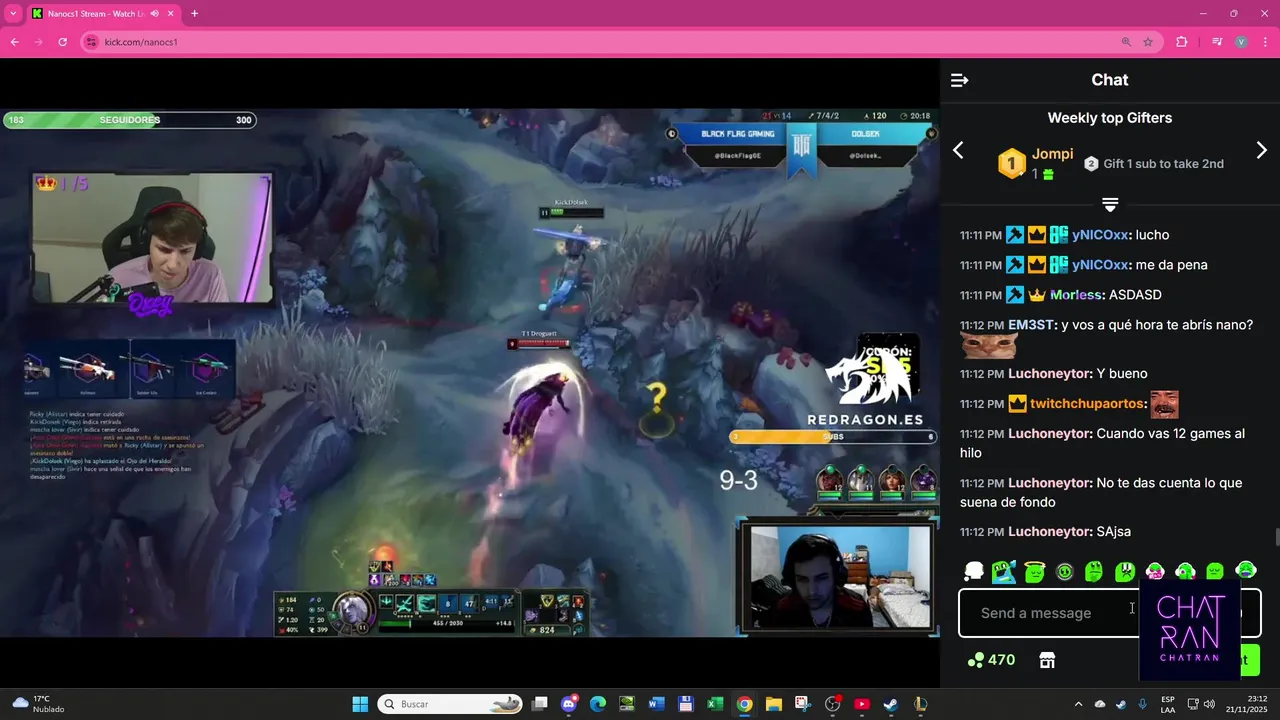Open top gifter Jompi's profile
This screenshot has width=1280, height=720.
(1052, 154)
